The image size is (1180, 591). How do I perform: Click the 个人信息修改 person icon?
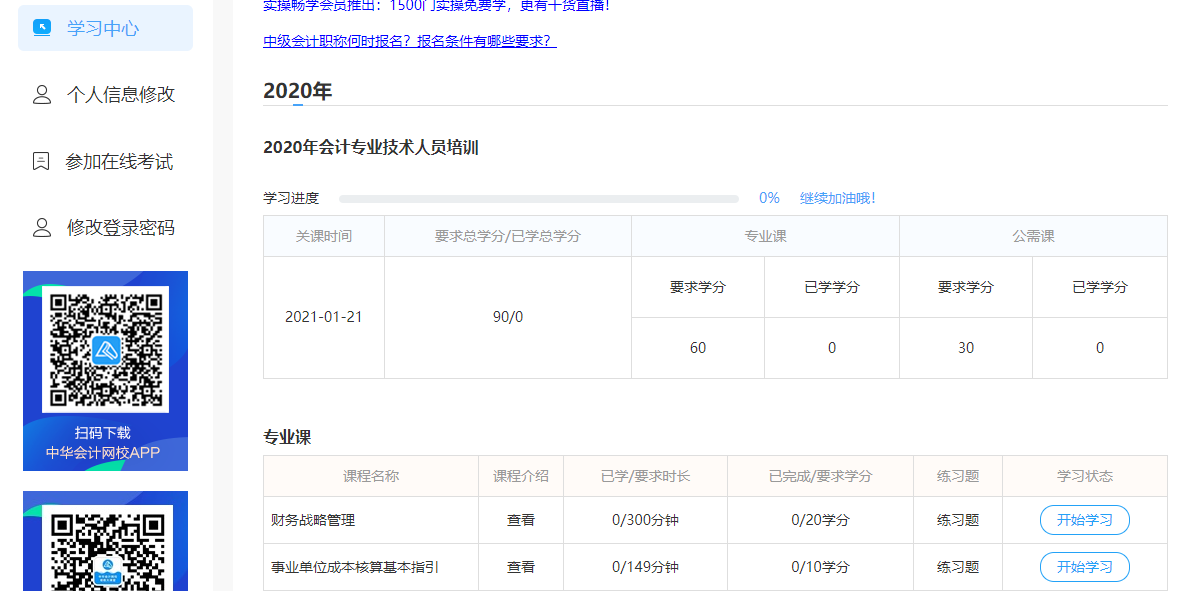point(42,95)
